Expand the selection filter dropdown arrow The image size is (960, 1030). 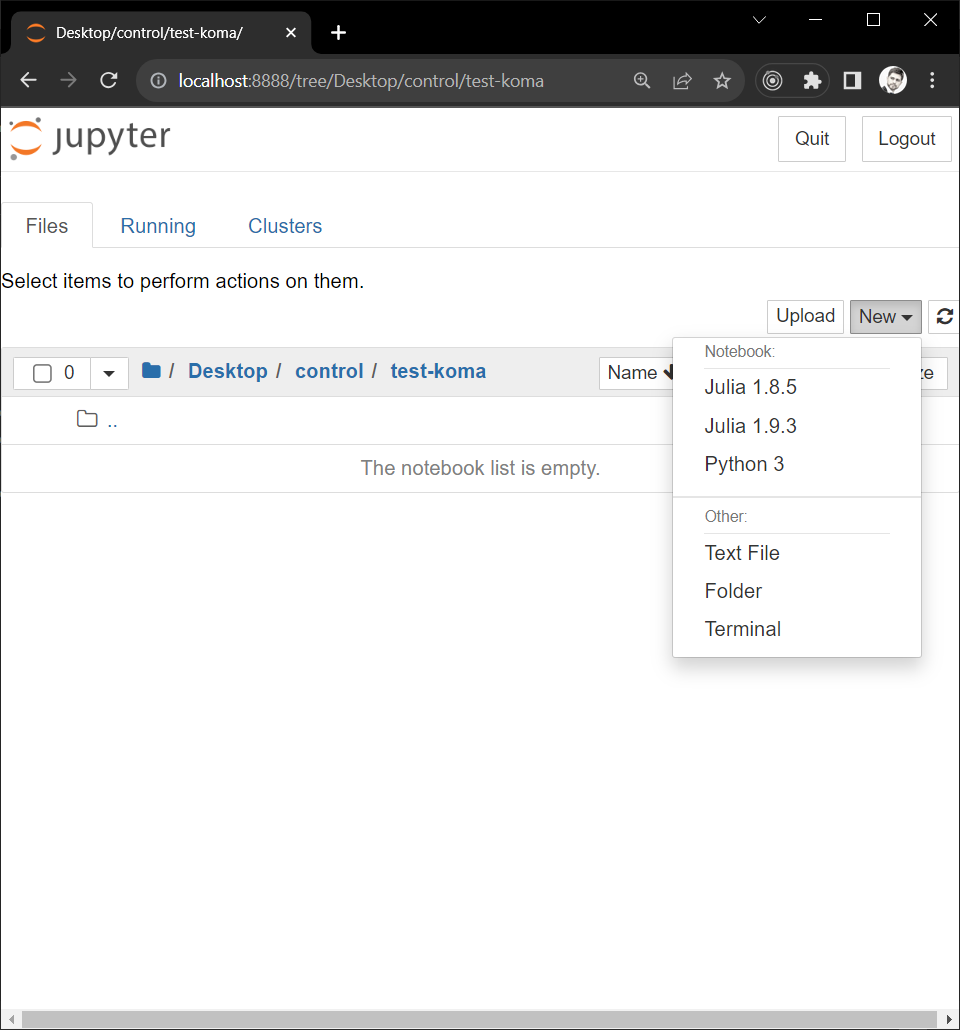pos(109,373)
